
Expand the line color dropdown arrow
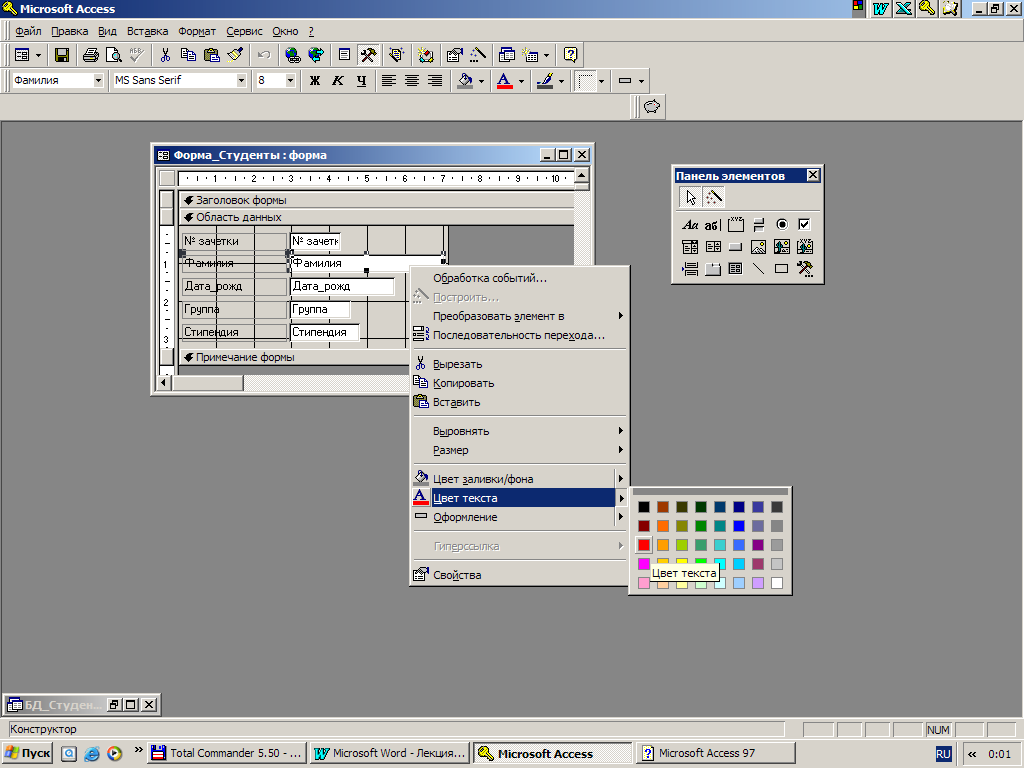pos(561,81)
